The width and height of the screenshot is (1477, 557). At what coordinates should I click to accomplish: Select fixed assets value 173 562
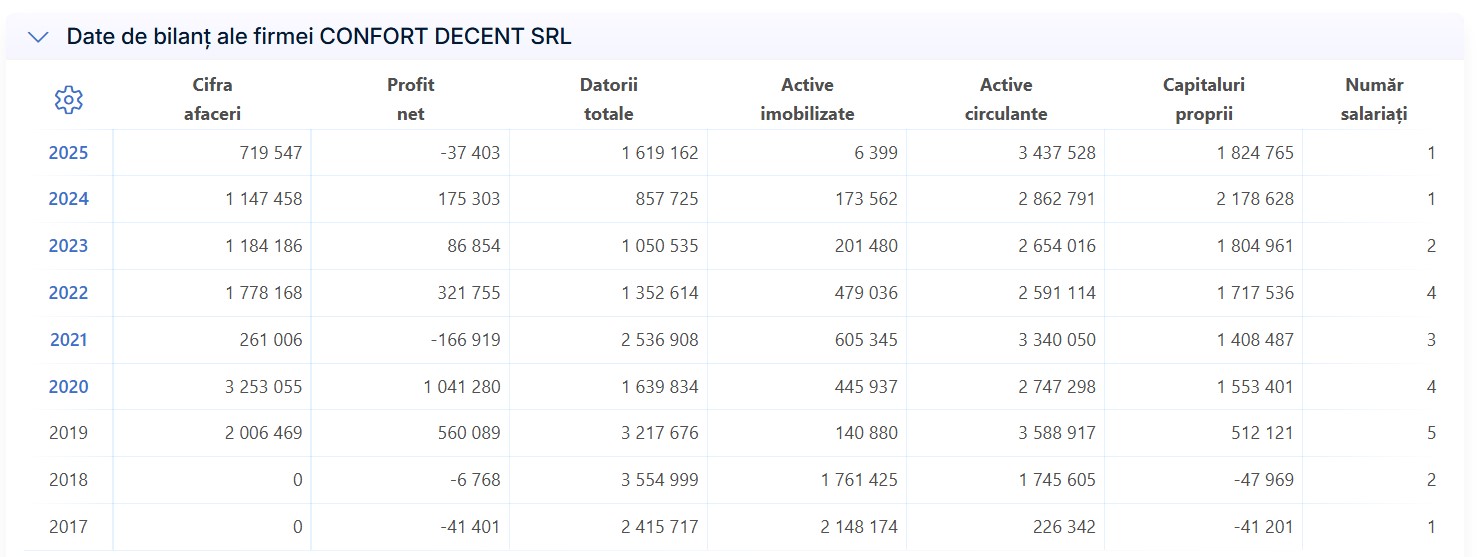coord(866,199)
